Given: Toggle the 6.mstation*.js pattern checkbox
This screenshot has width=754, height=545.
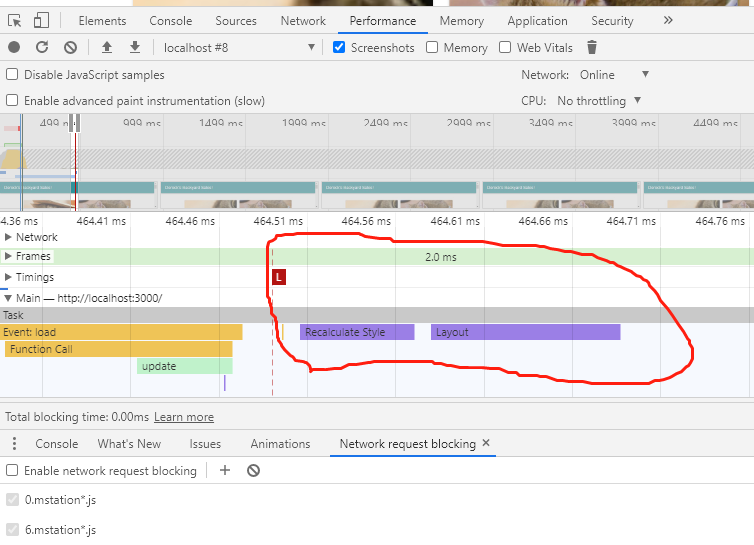Looking at the screenshot, I should 13,530.
